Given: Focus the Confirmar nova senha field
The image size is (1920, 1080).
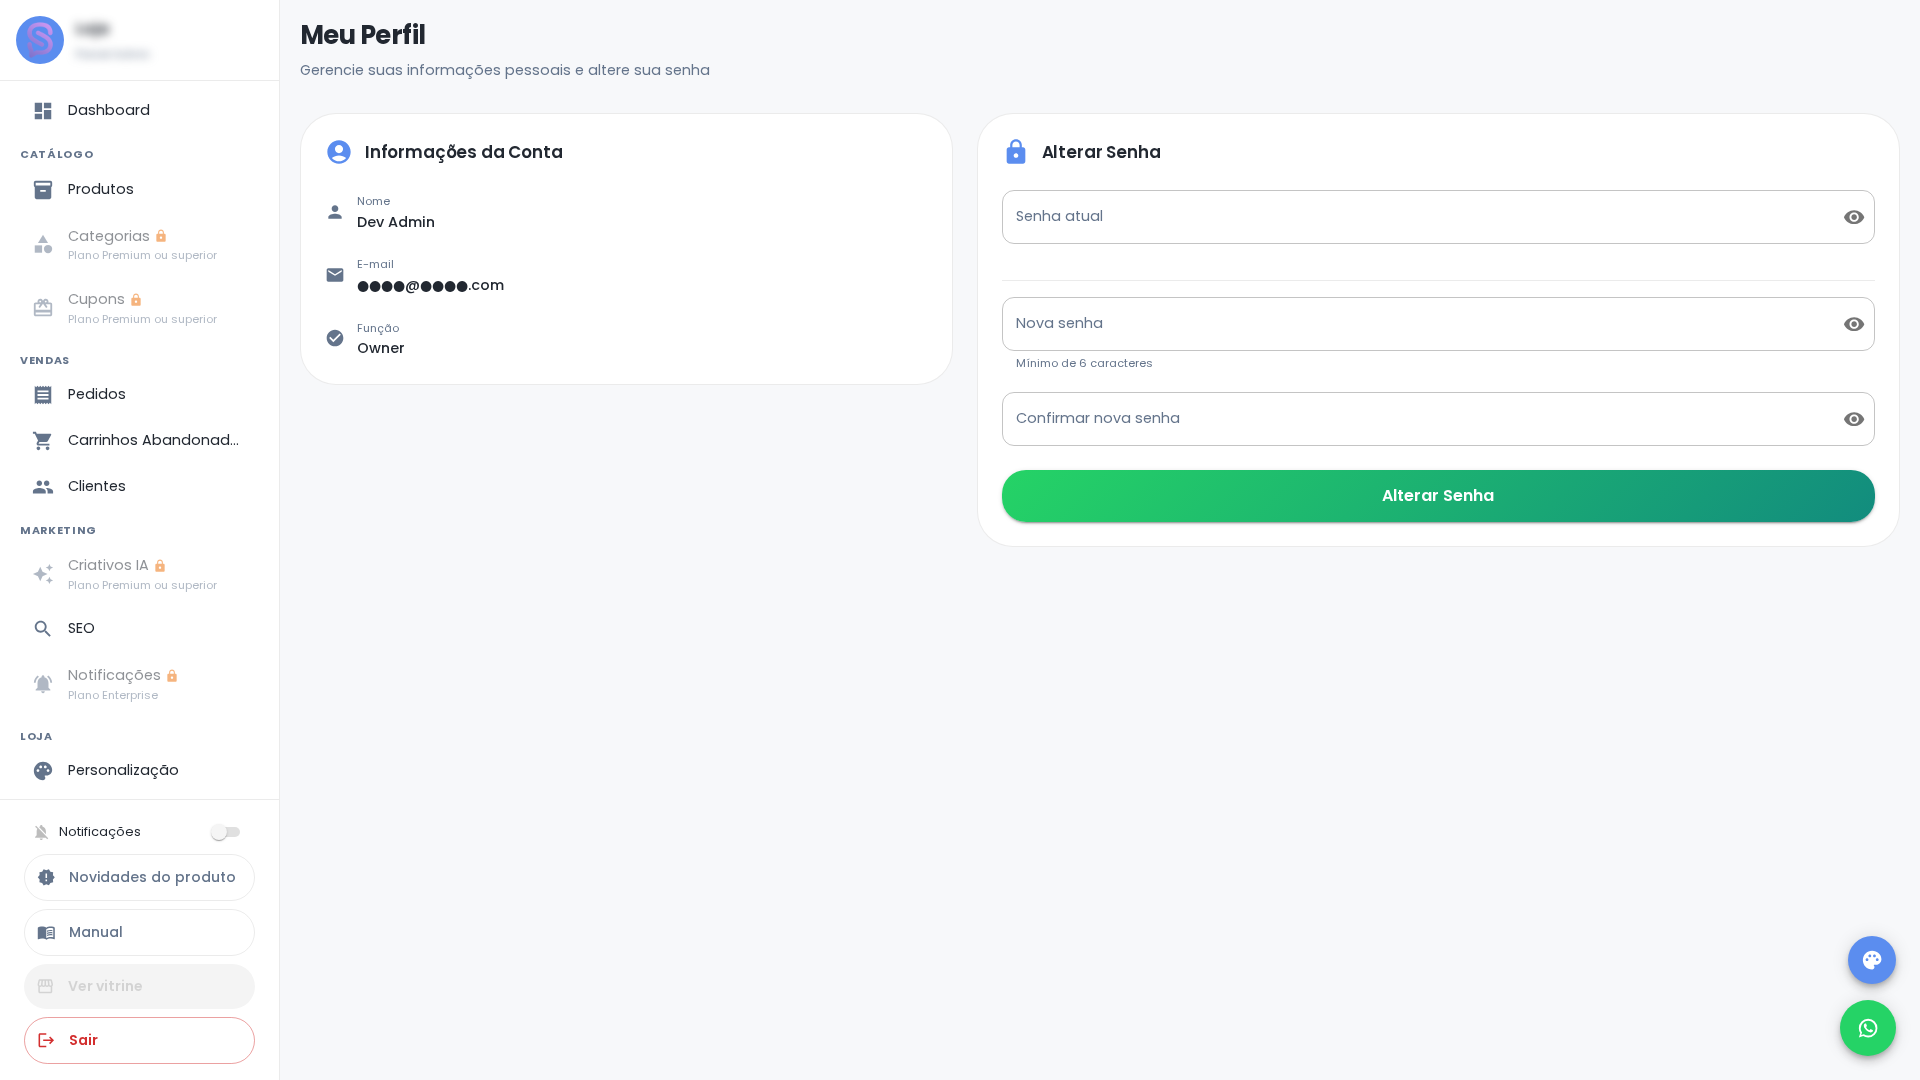Looking at the screenshot, I should pos(1438,419).
